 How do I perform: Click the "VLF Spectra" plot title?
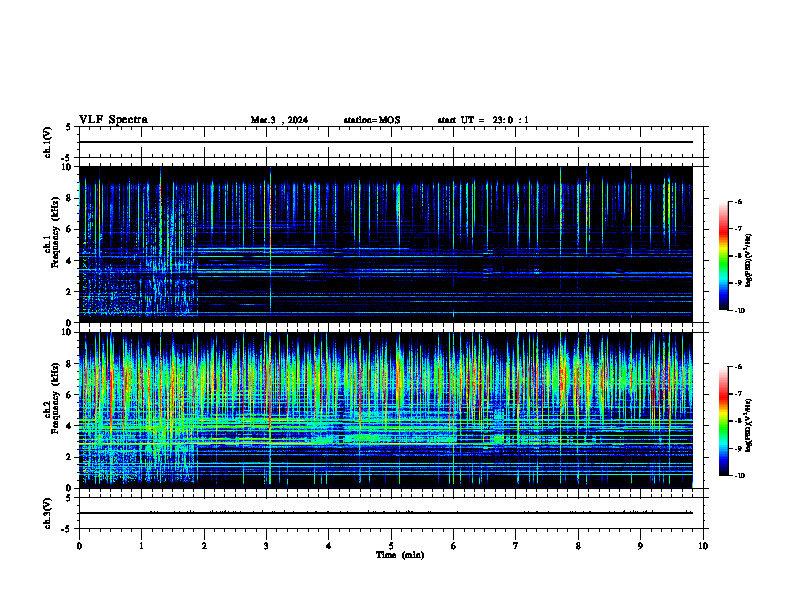point(113,120)
